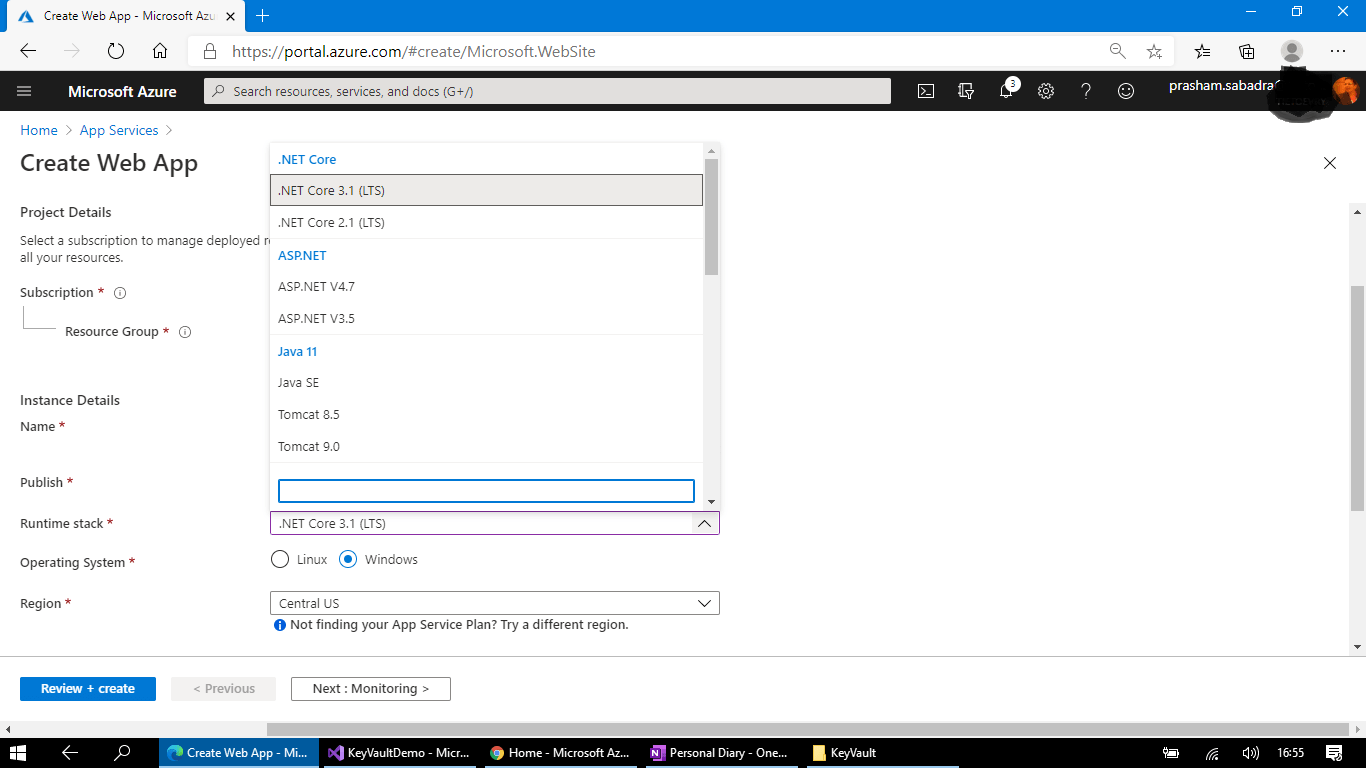Viewport: 1366px width, 768px height.
Task: Choose Tomcat 8.5 runtime
Action: pos(486,414)
